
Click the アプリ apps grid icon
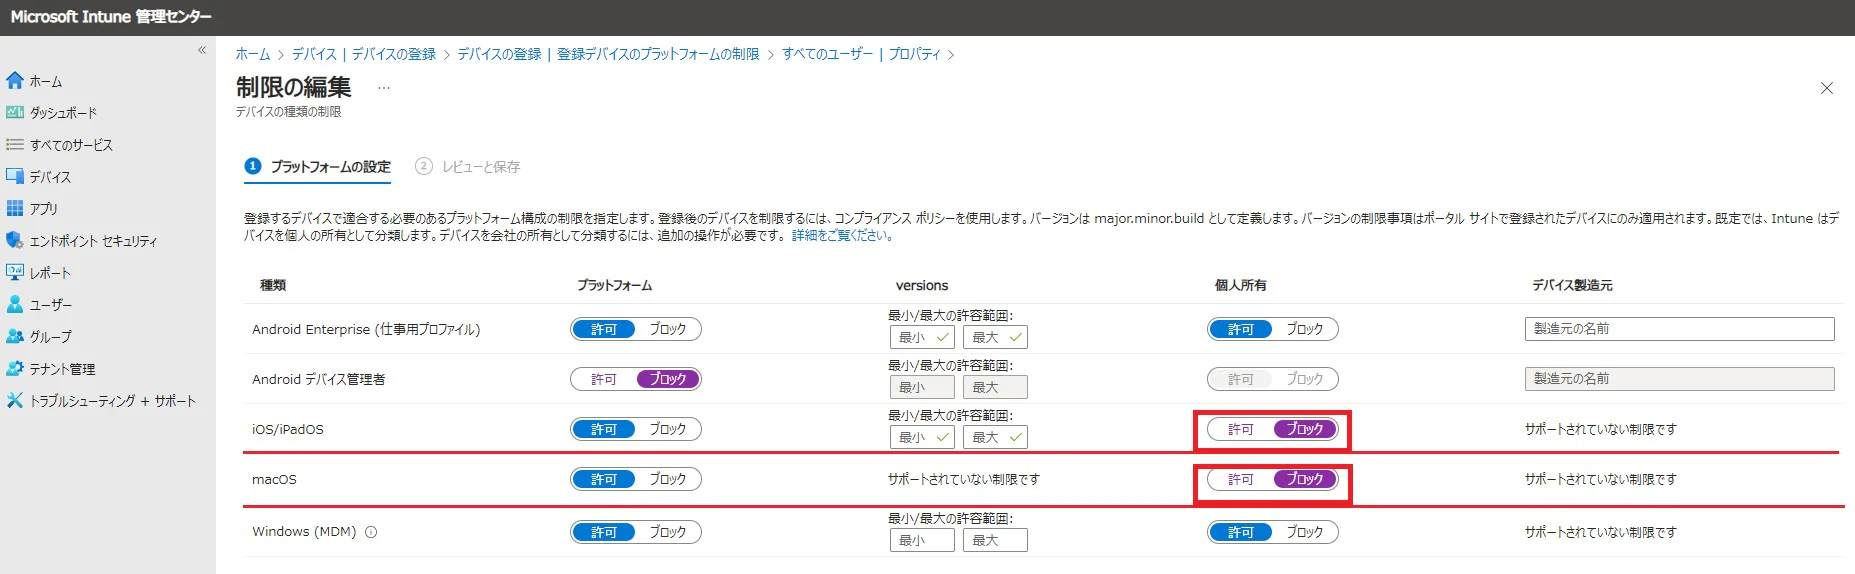15,208
